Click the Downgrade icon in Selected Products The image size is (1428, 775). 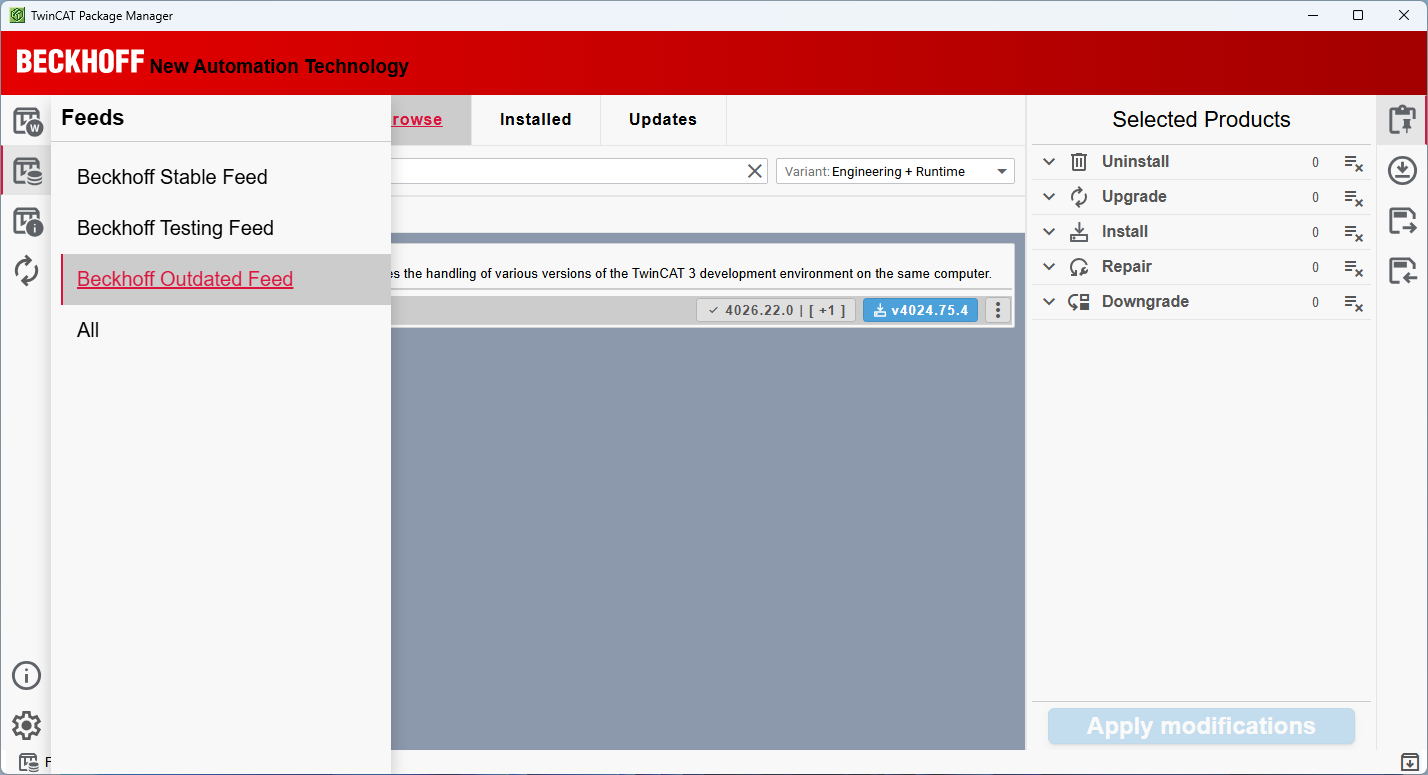click(x=1079, y=302)
